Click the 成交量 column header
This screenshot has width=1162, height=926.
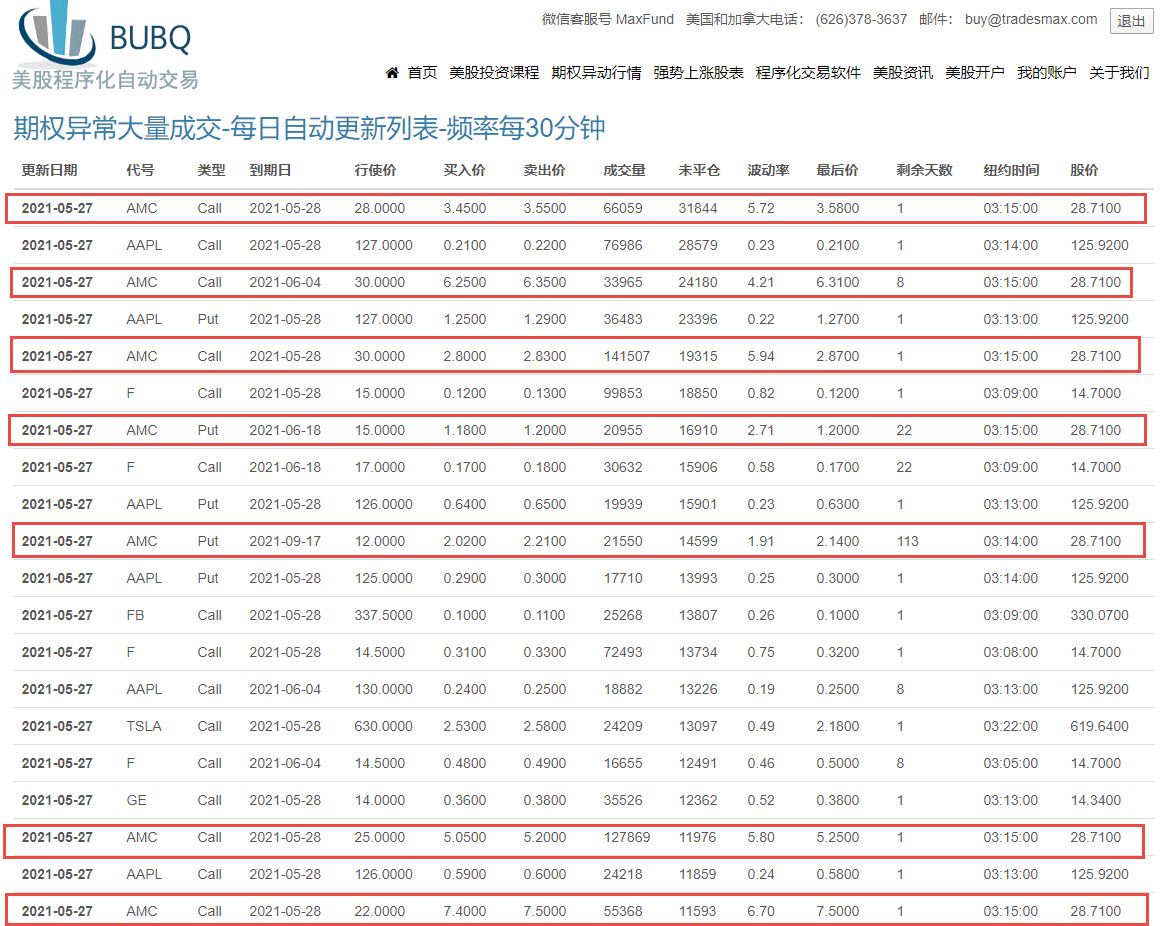(625, 170)
